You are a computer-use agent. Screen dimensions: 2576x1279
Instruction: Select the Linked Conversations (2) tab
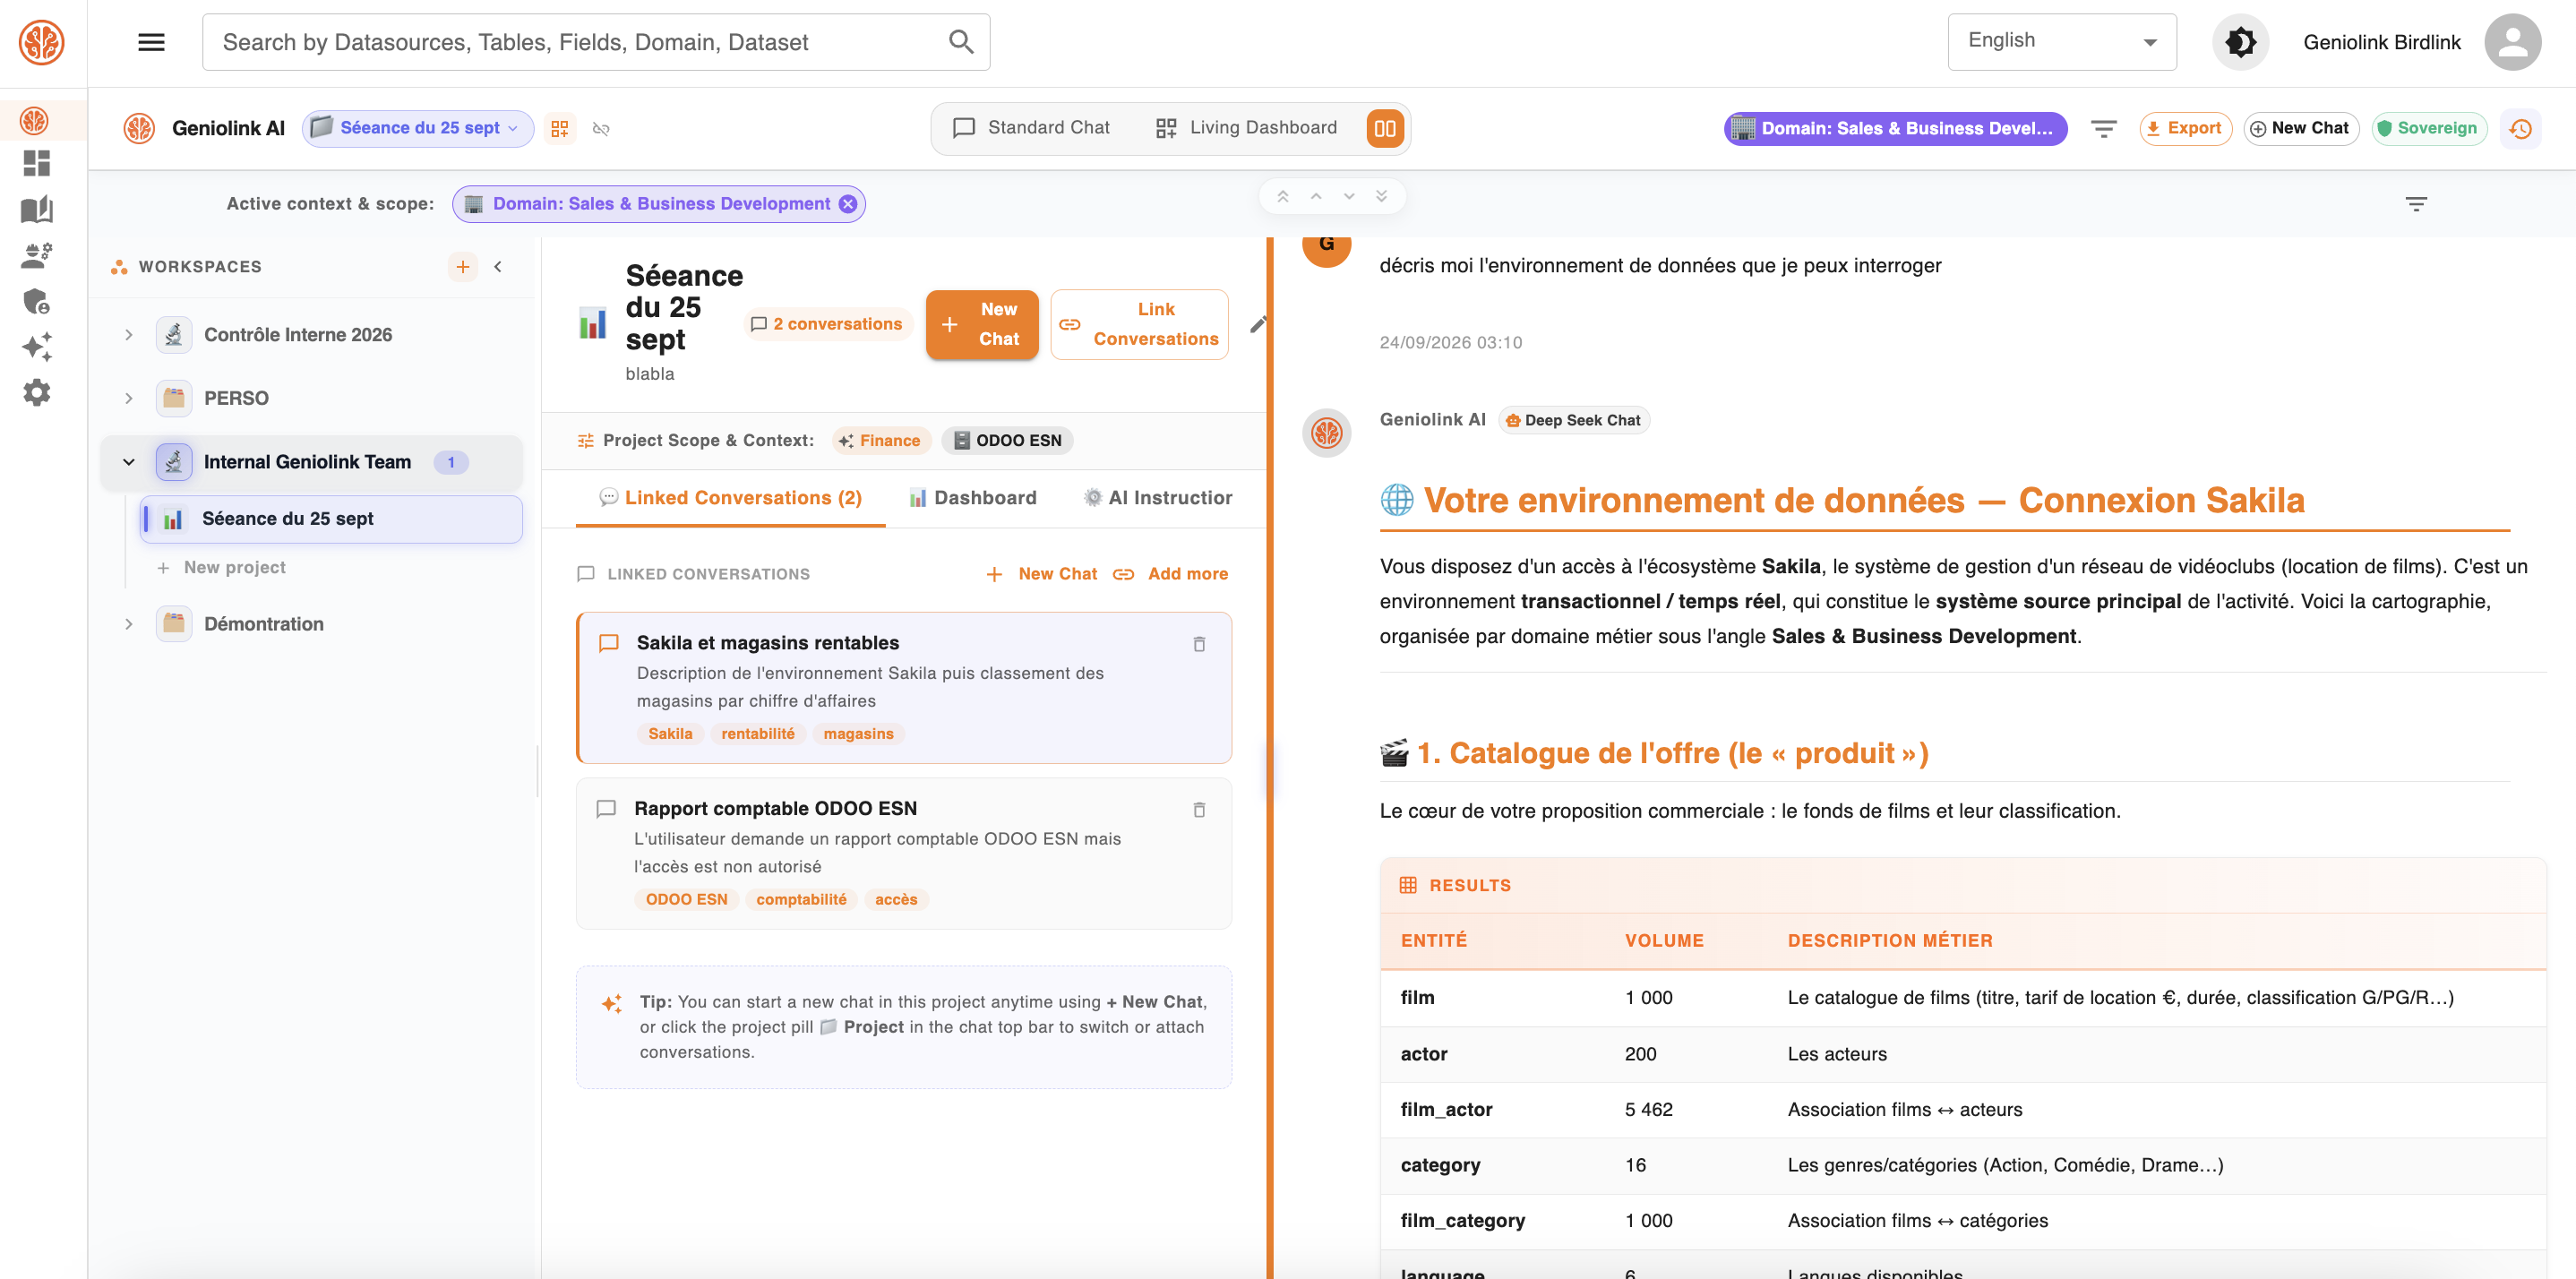tap(730, 498)
